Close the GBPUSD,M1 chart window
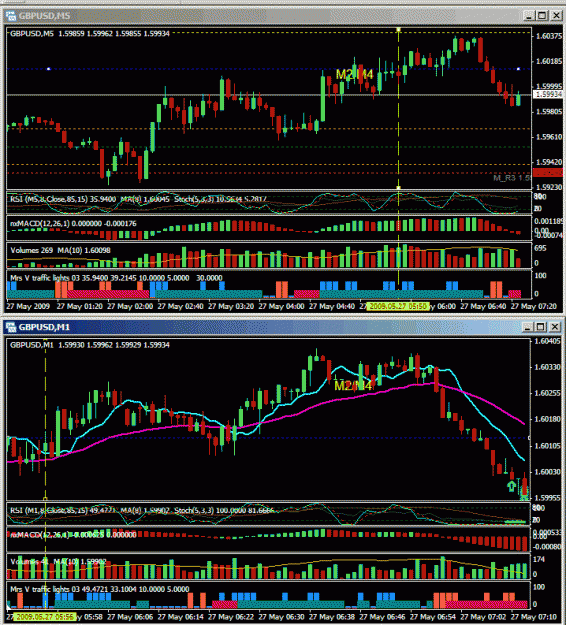The width and height of the screenshot is (566, 625). point(555,327)
